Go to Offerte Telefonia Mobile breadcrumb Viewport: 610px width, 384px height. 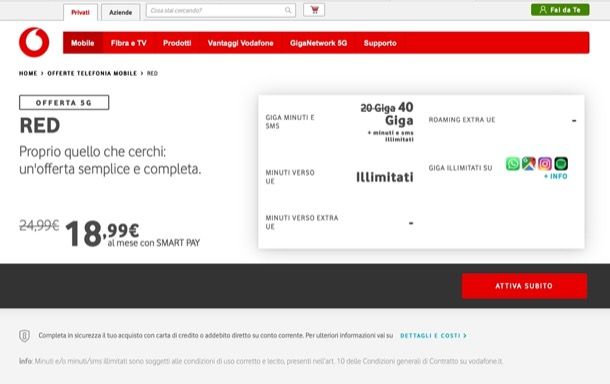click(92, 73)
